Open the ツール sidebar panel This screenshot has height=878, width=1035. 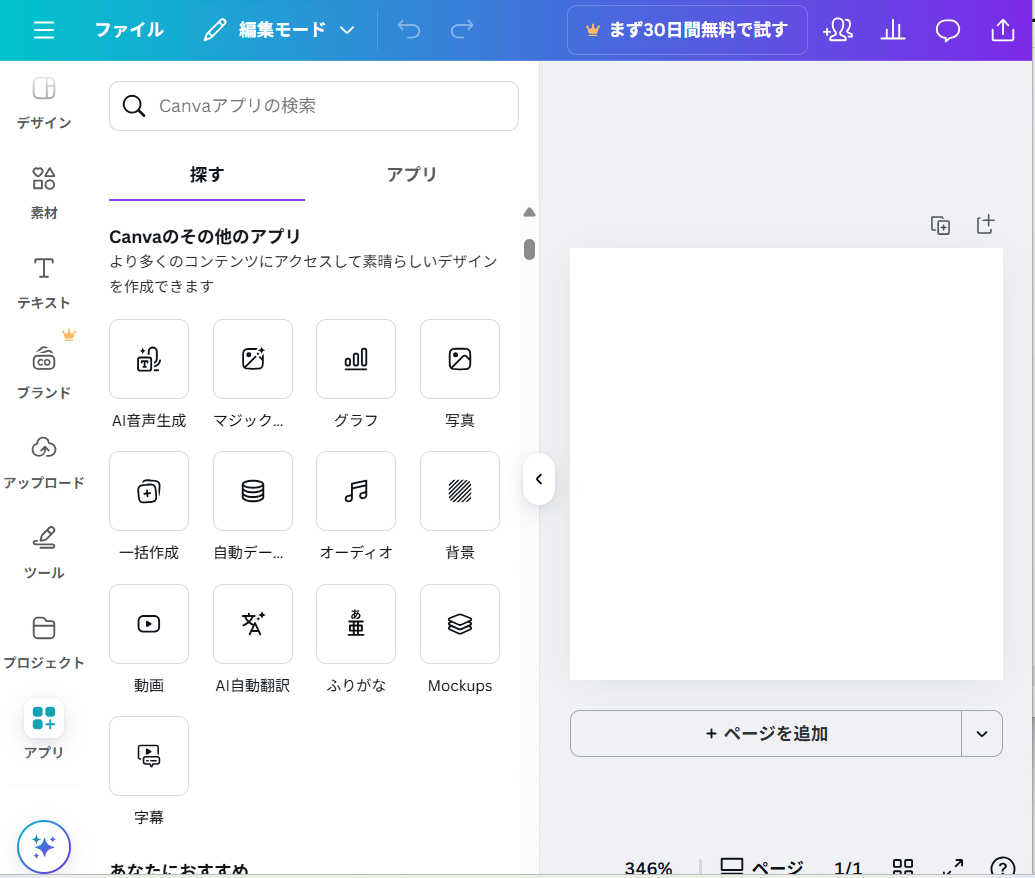coord(44,552)
